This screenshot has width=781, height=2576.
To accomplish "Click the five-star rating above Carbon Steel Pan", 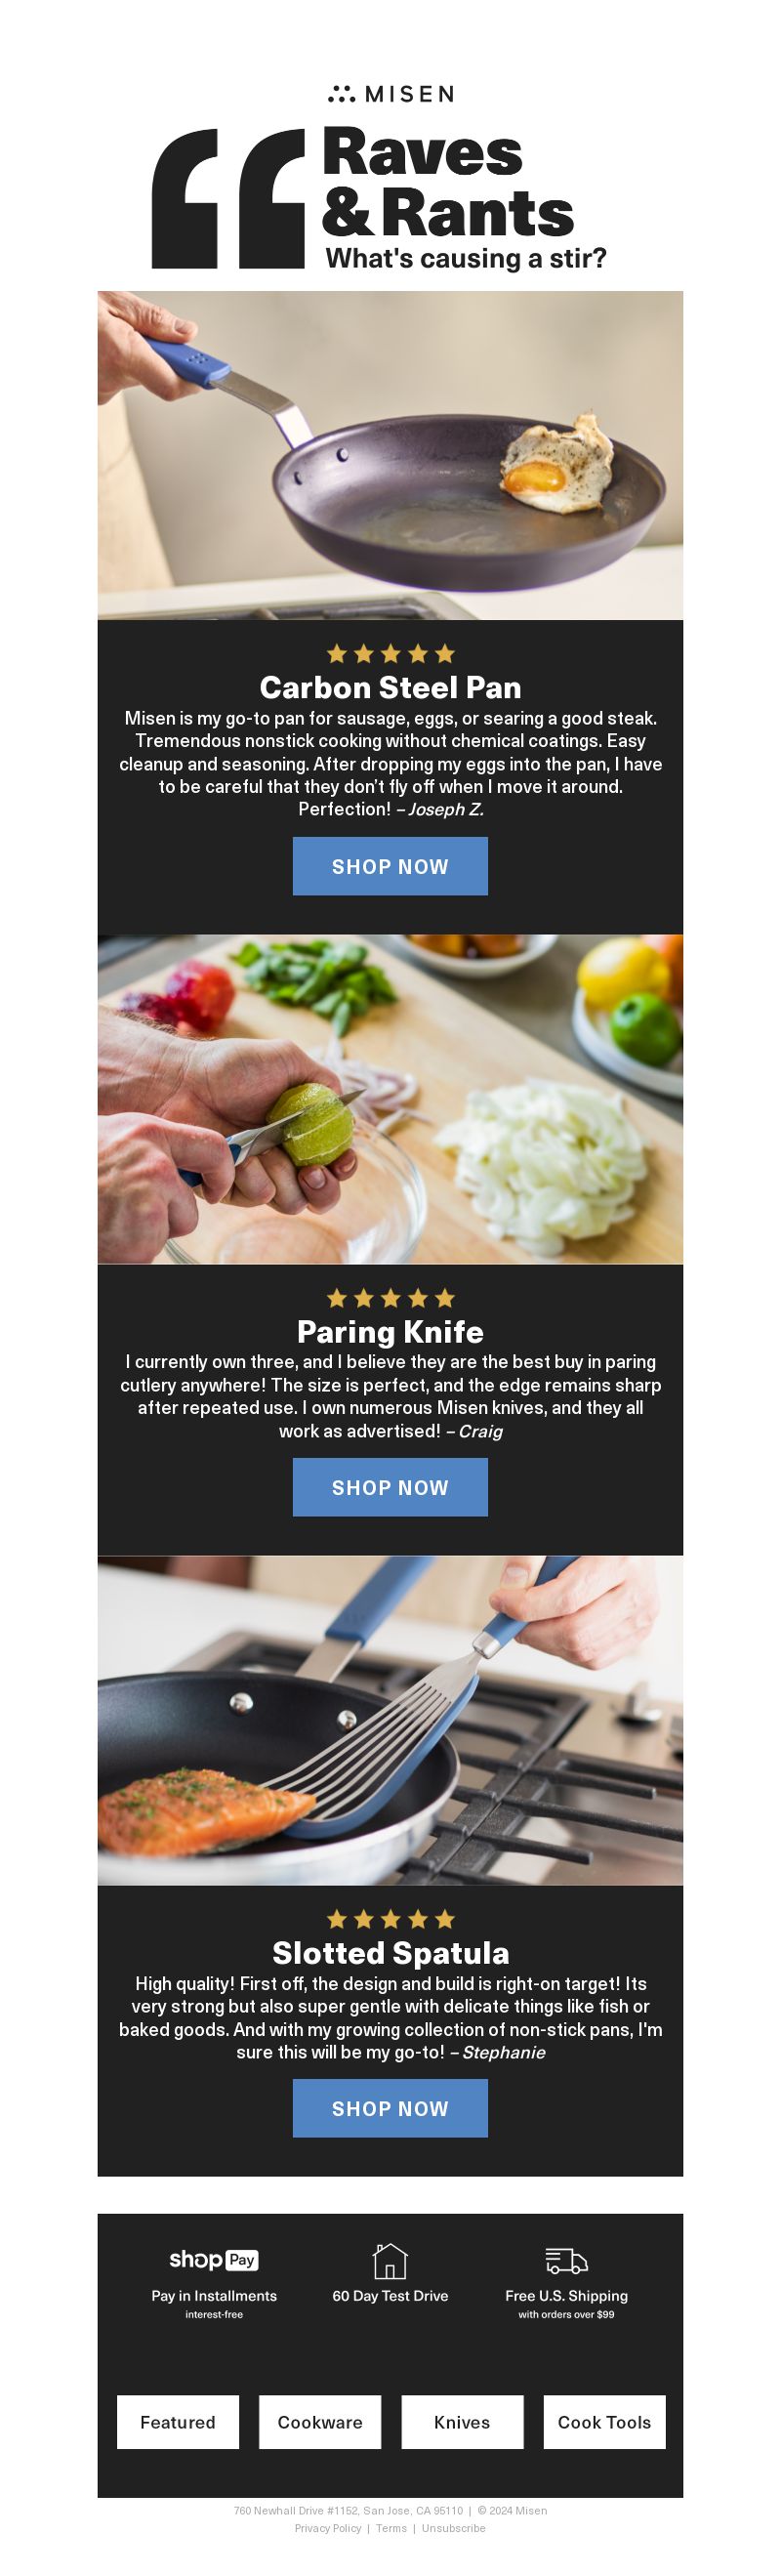I will tap(390, 654).
